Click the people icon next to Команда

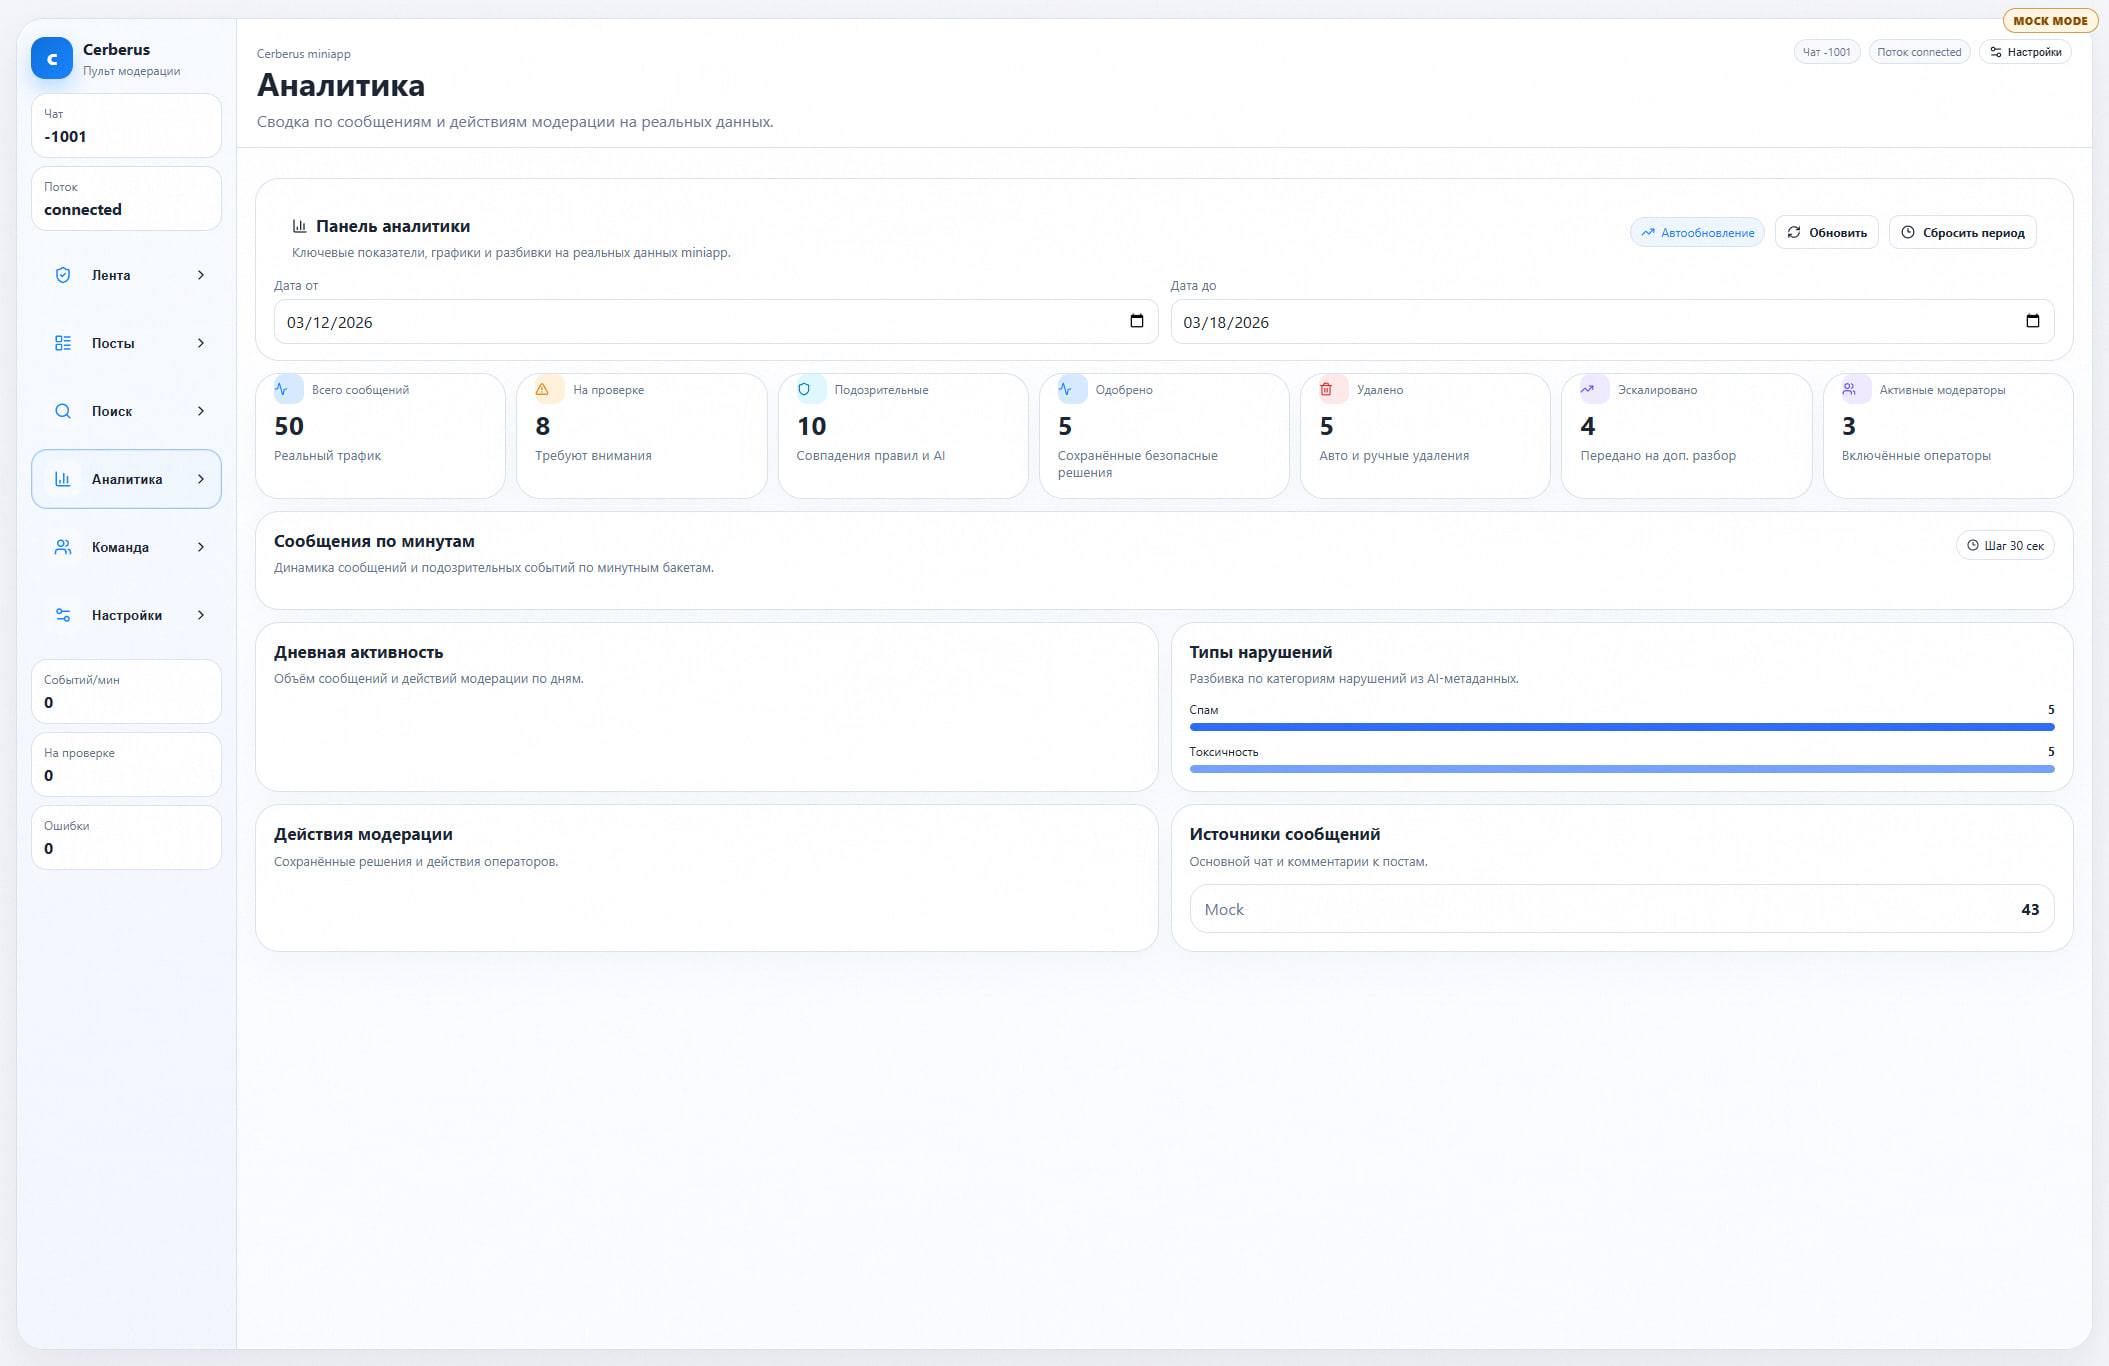coord(63,547)
